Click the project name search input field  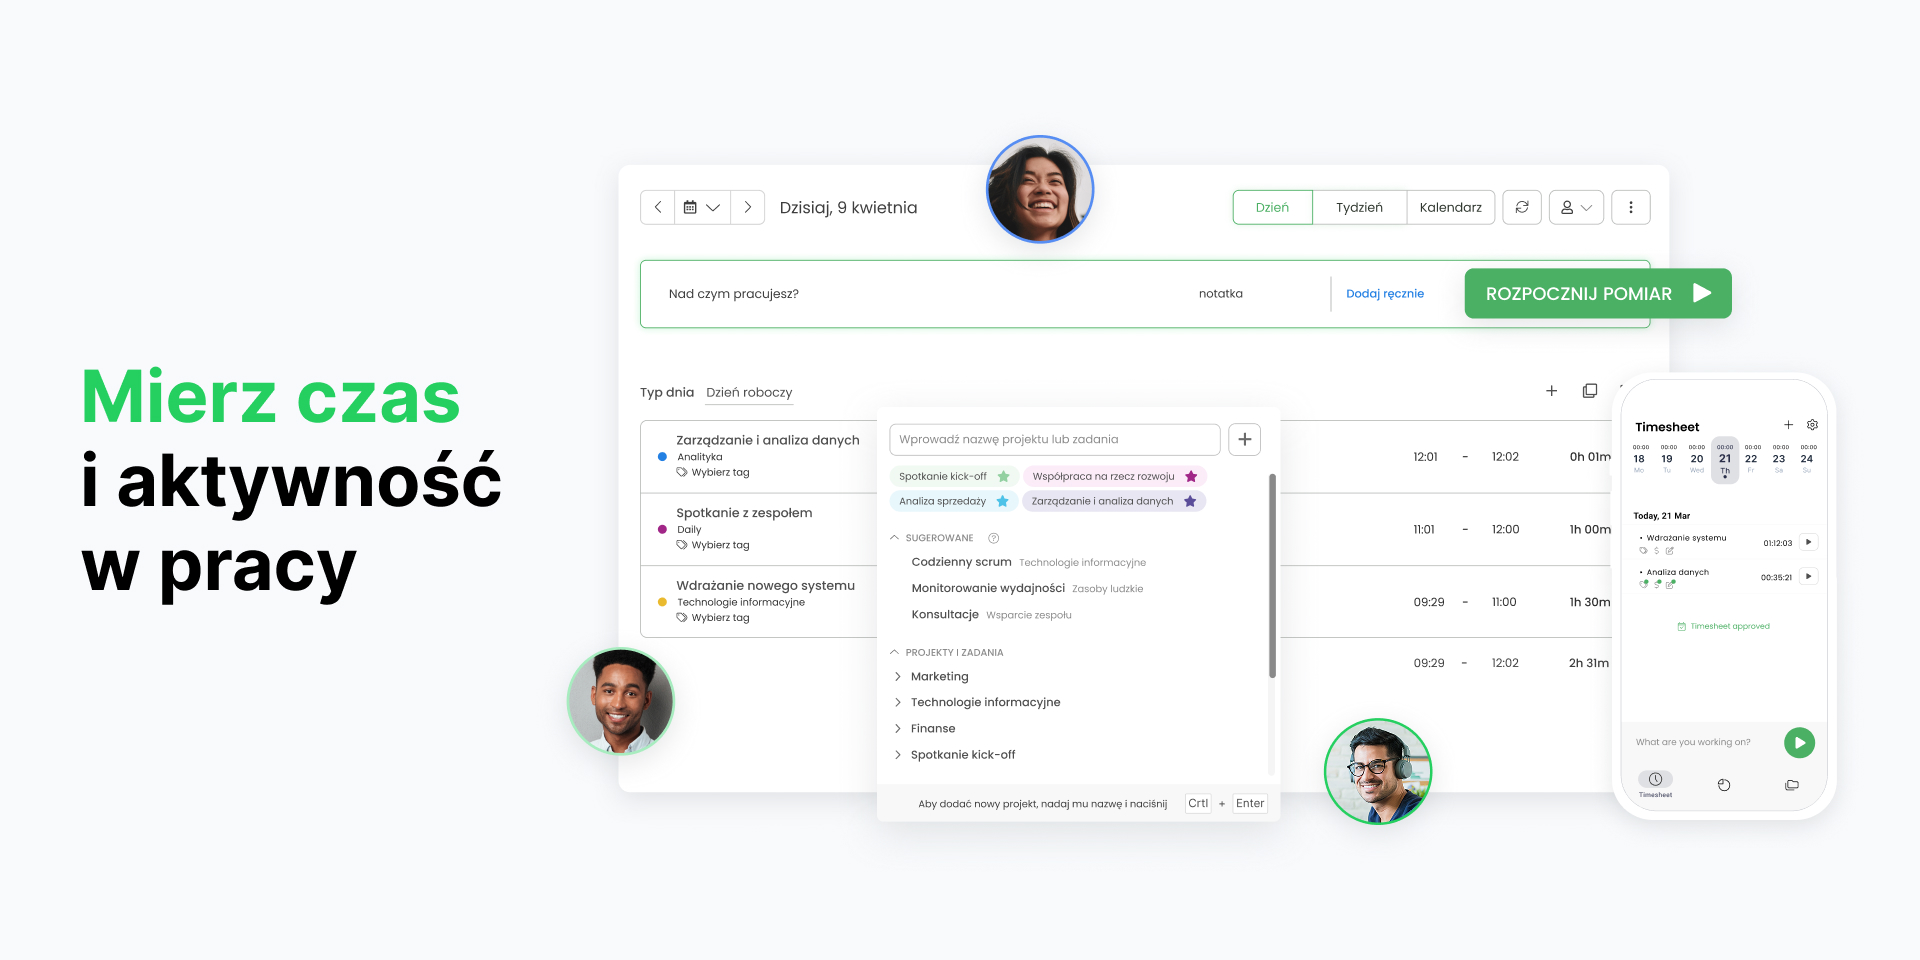(1054, 439)
